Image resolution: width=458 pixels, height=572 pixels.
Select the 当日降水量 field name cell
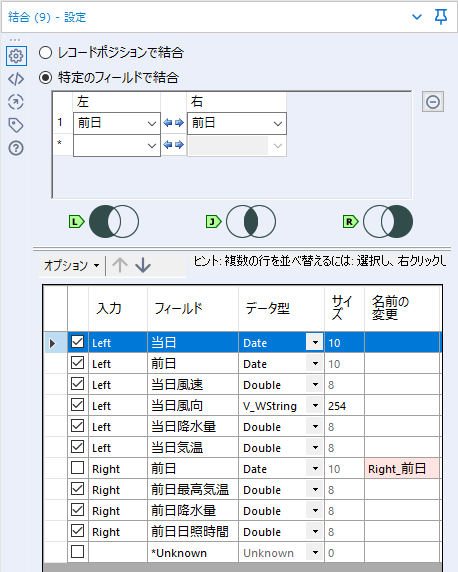[x=193, y=426]
